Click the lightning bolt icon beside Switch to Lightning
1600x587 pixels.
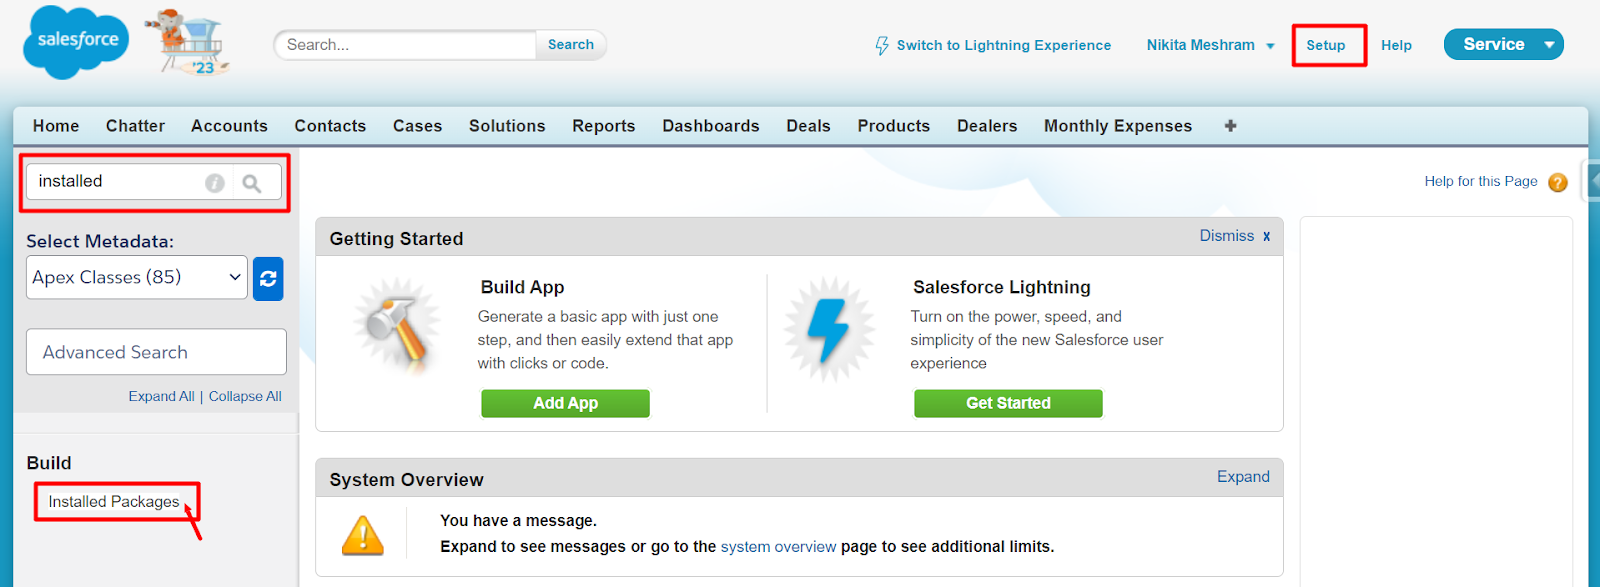click(x=882, y=46)
